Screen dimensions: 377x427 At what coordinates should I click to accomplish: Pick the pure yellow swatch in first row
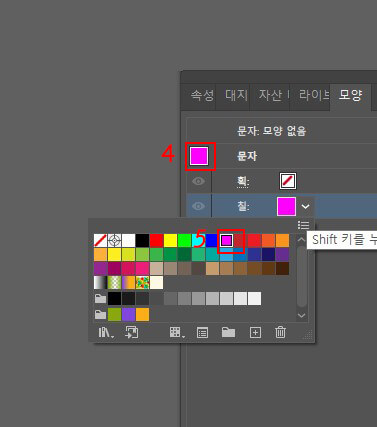click(x=170, y=240)
